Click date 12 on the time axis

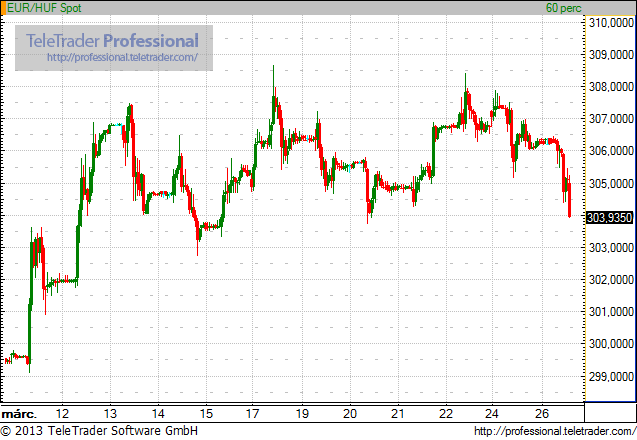coord(62,414)
